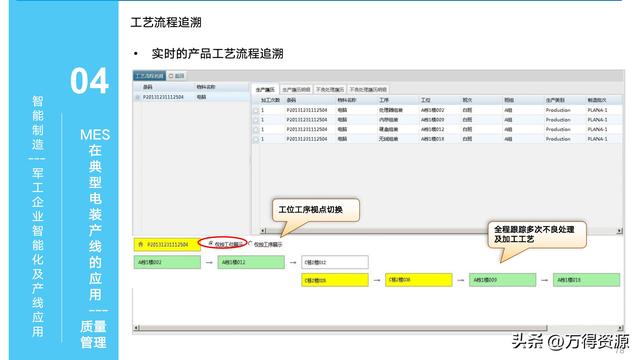Viewport: 640px width, 360px height.
Task: Click the flow diagram's horizontal scrollbar thumb
Action: coord(343,328)
